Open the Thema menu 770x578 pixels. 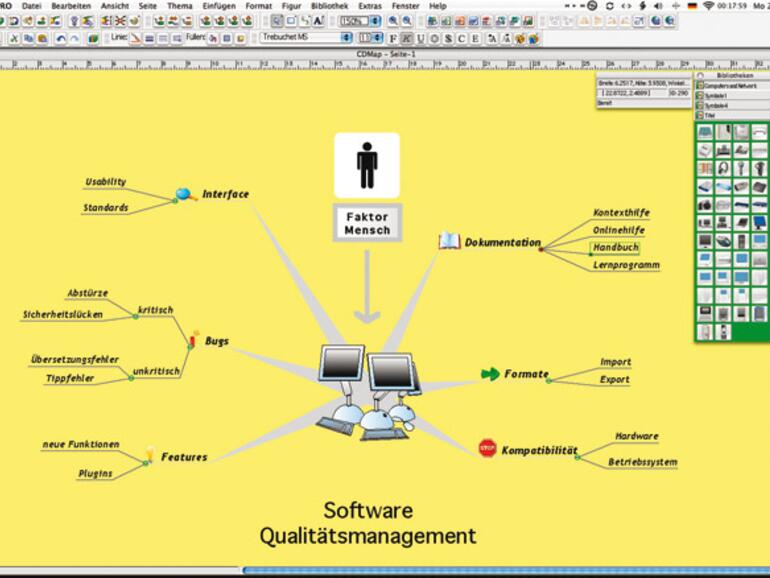pyautogui.click(x=180, y=6)
